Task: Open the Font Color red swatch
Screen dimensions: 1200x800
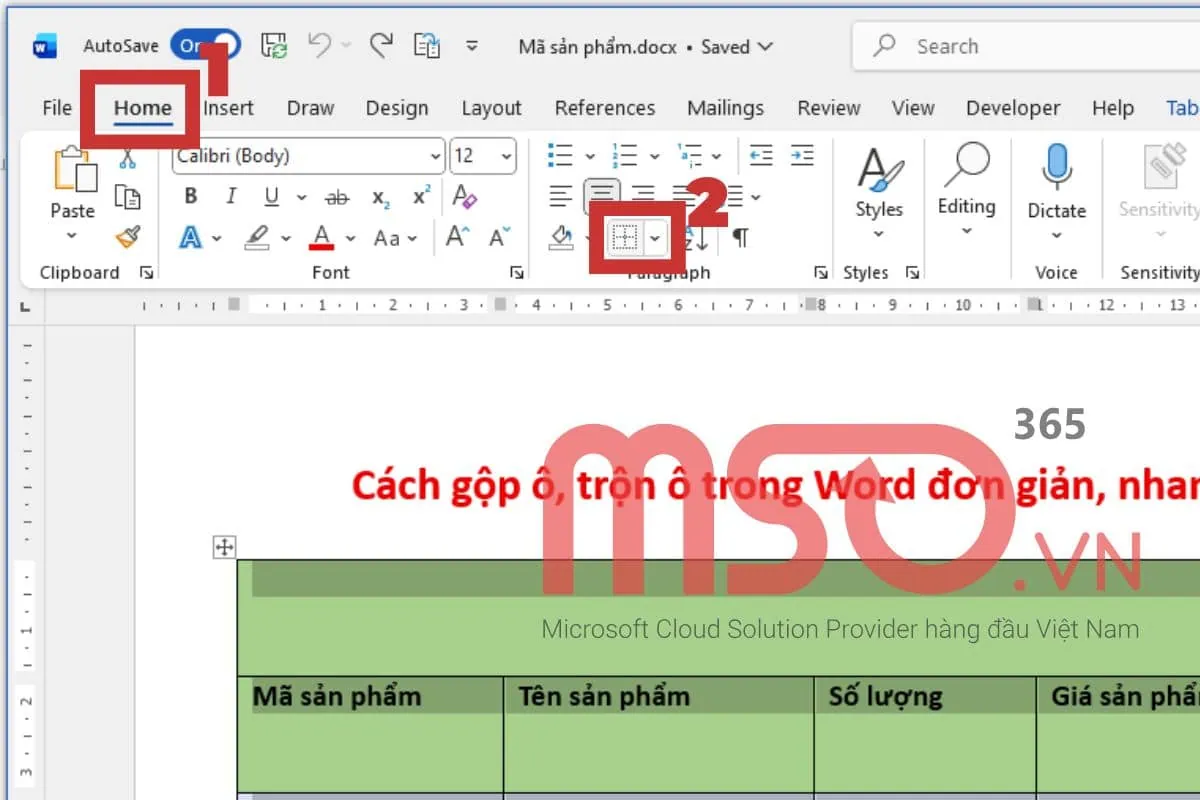Action: click(x=321, y=238)
